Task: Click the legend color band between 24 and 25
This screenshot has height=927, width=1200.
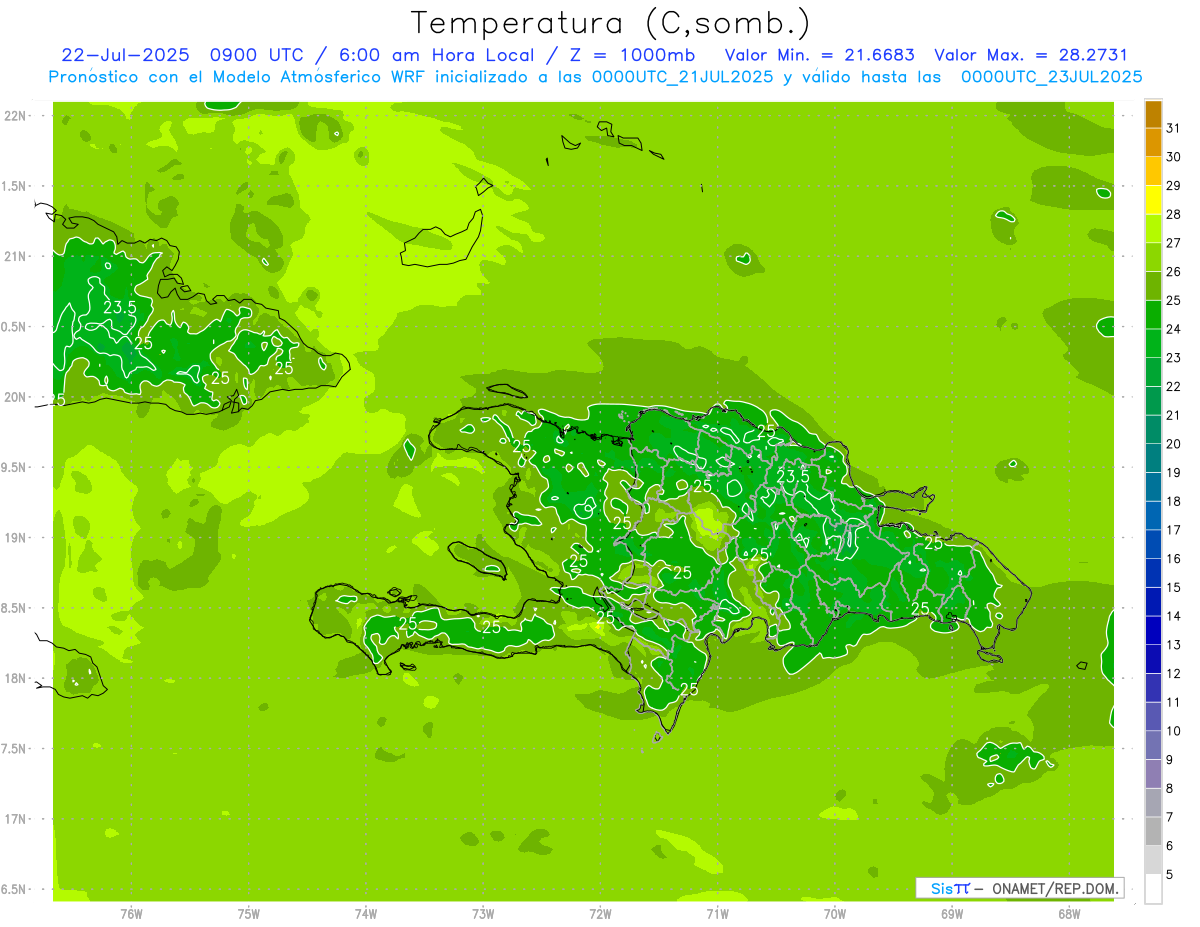Action: (x=1153, y=315)
